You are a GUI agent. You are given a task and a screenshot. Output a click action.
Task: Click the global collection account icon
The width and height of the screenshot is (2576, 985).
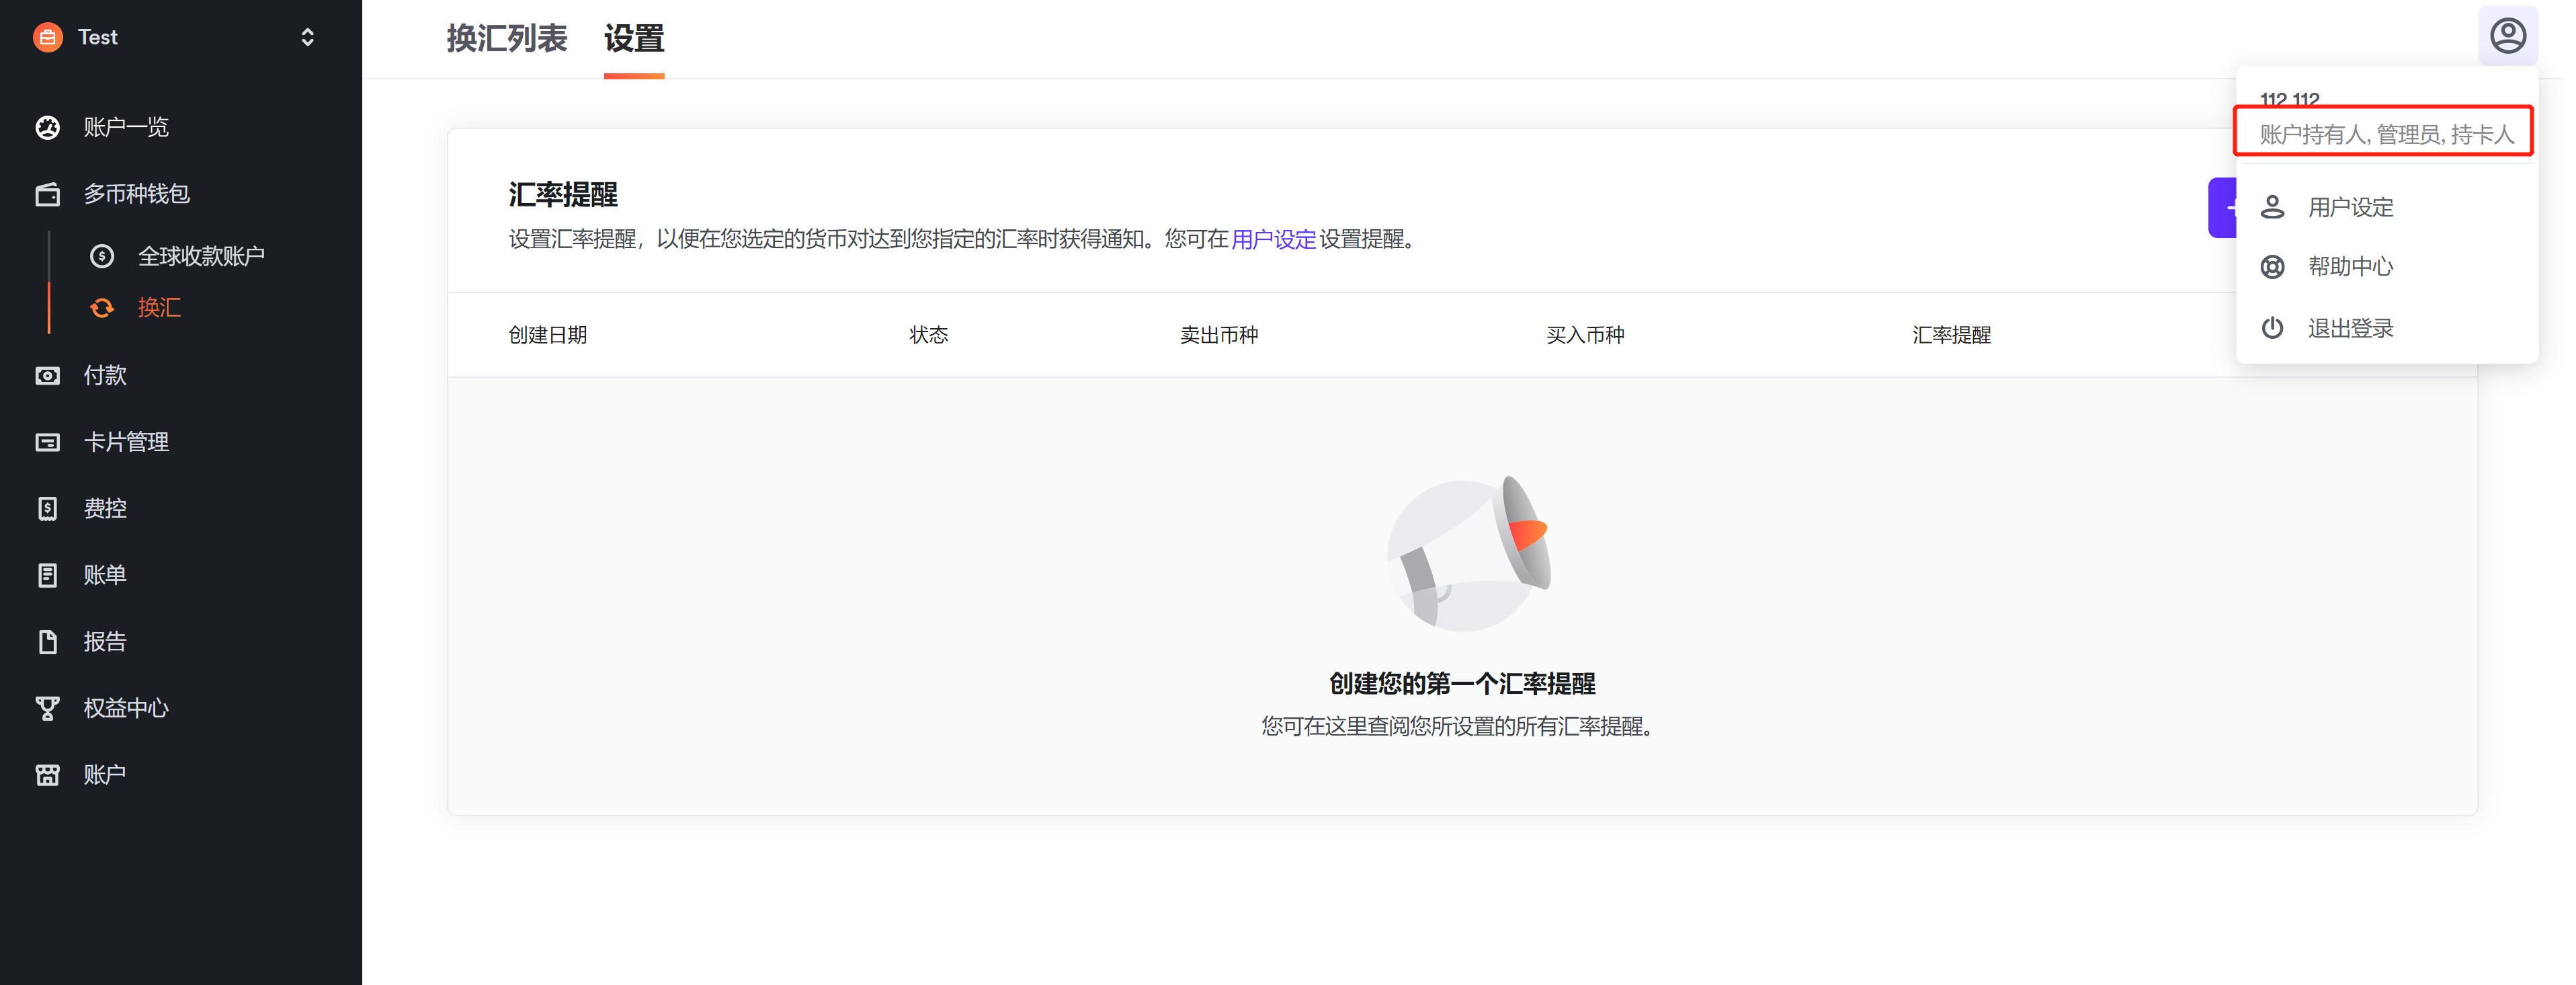point(102,256)
